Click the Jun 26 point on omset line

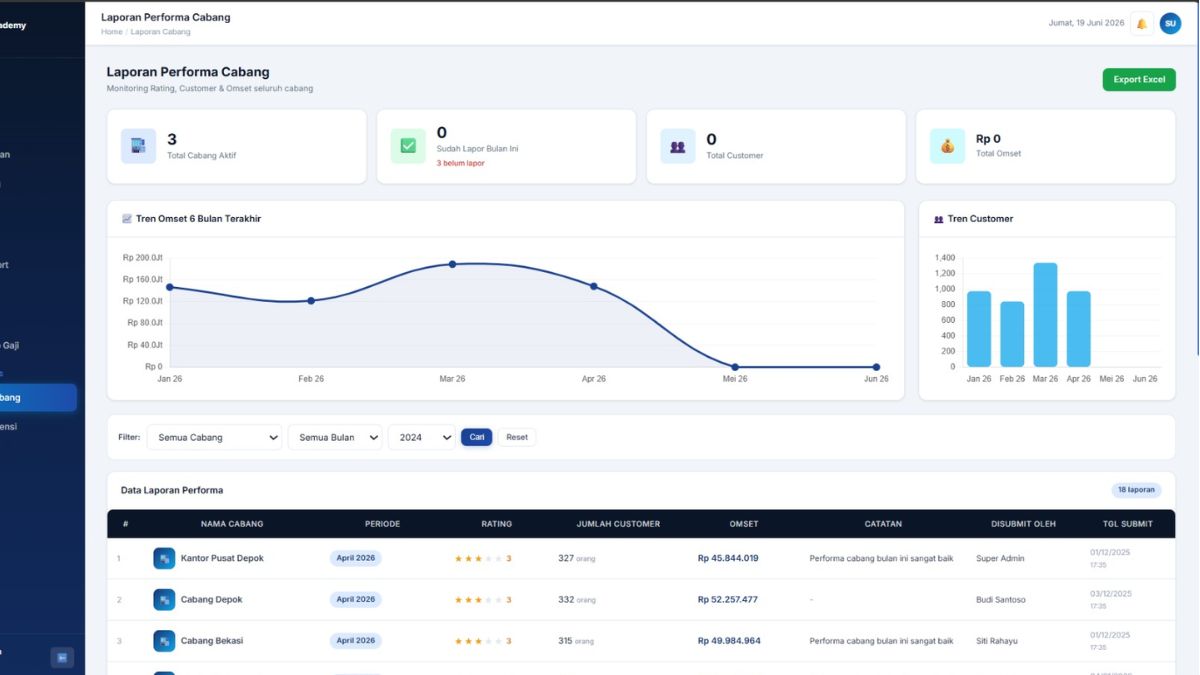click(876, 367)
